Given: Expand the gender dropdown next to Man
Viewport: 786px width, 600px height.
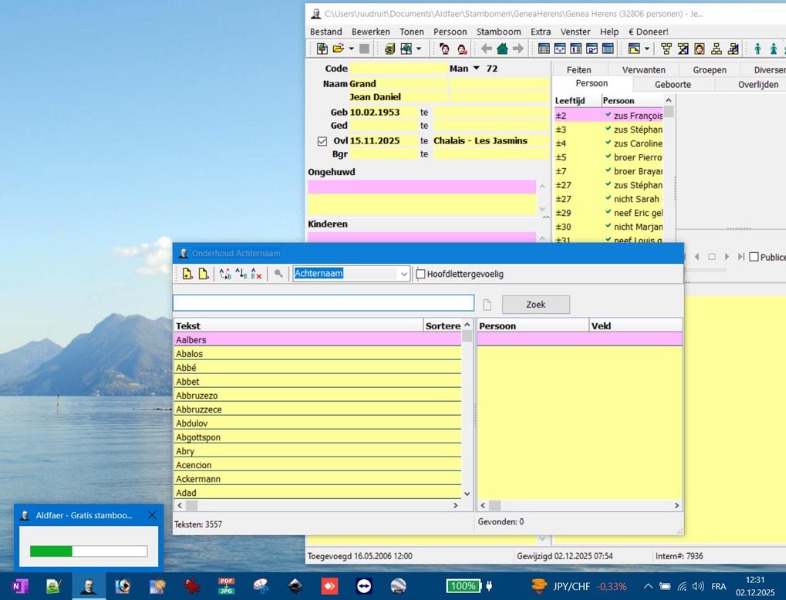Looking at the screenshot, I should tap(476, 69).
